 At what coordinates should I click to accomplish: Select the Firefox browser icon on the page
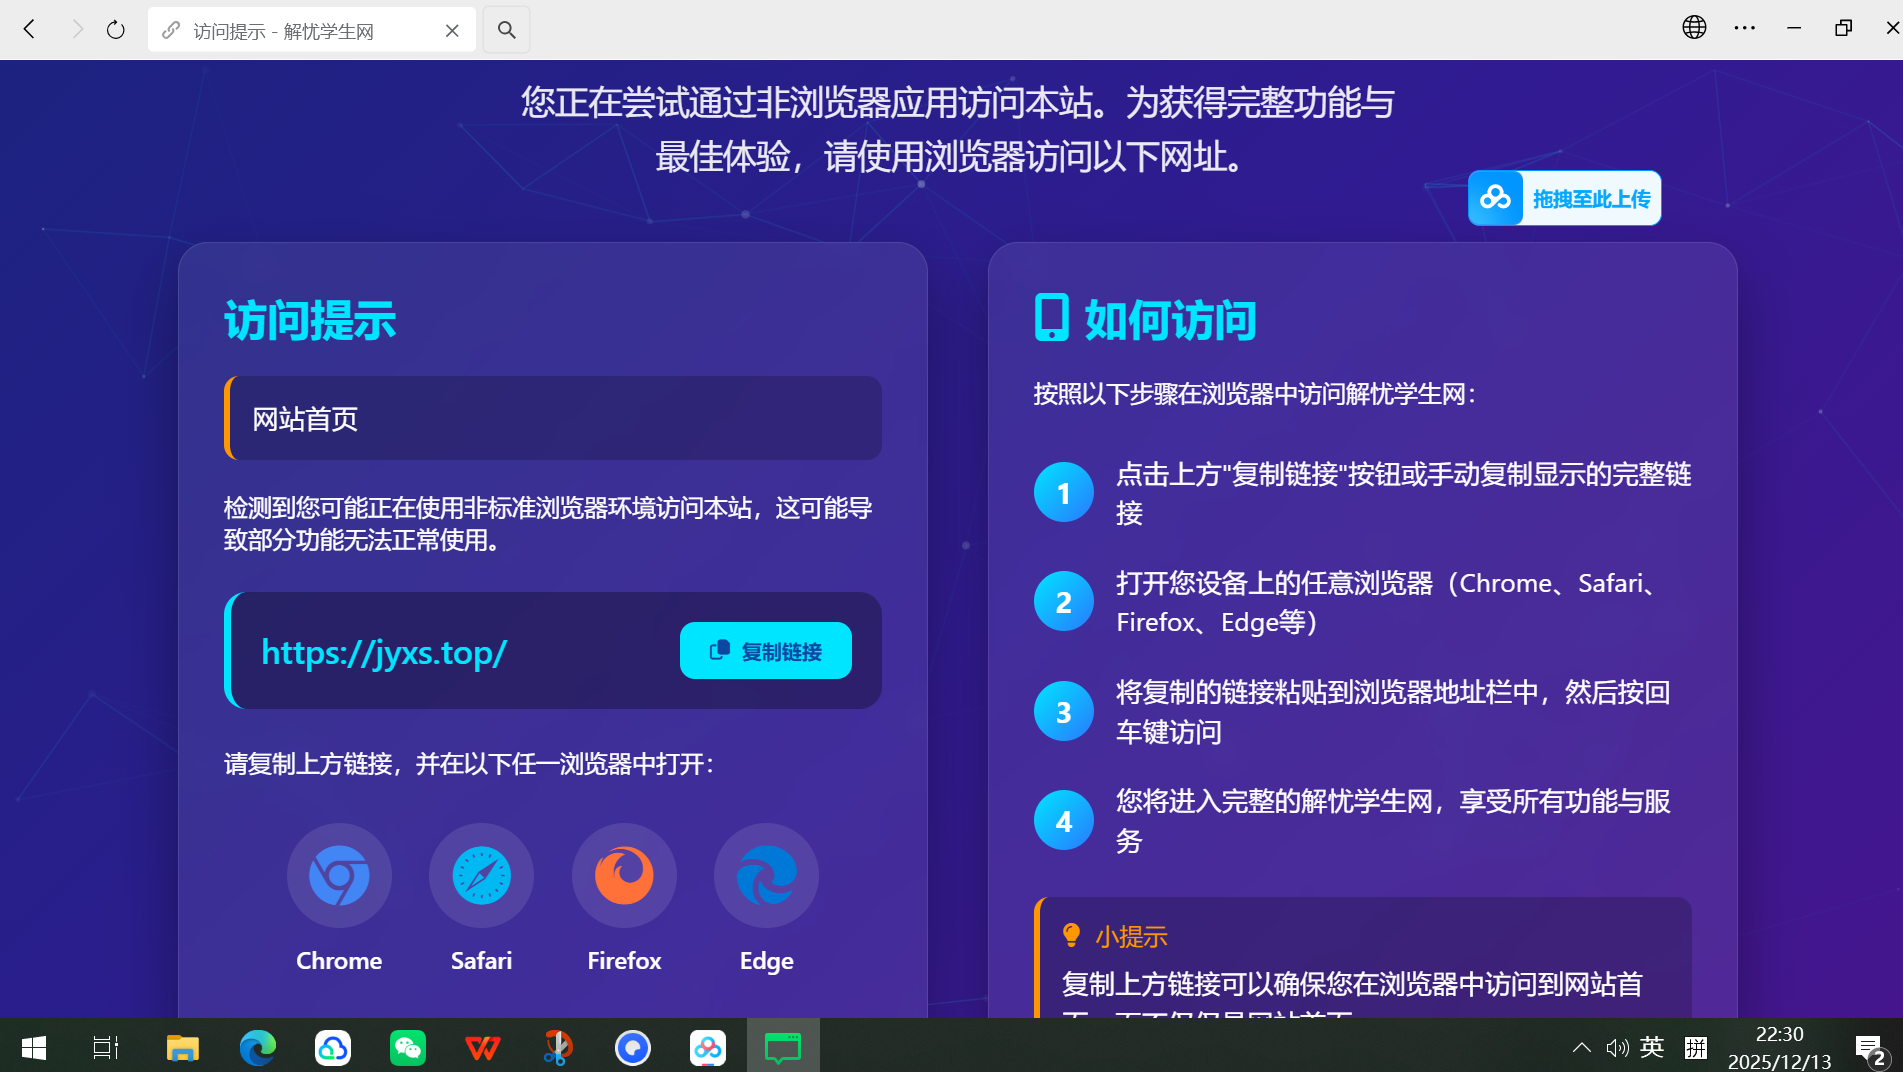click(624, 875)
